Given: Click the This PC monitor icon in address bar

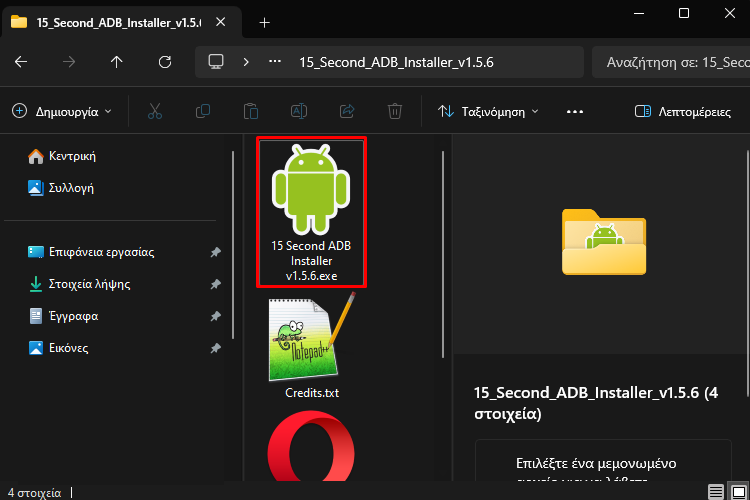Looking at the screenshot, I should coord(216,62).
